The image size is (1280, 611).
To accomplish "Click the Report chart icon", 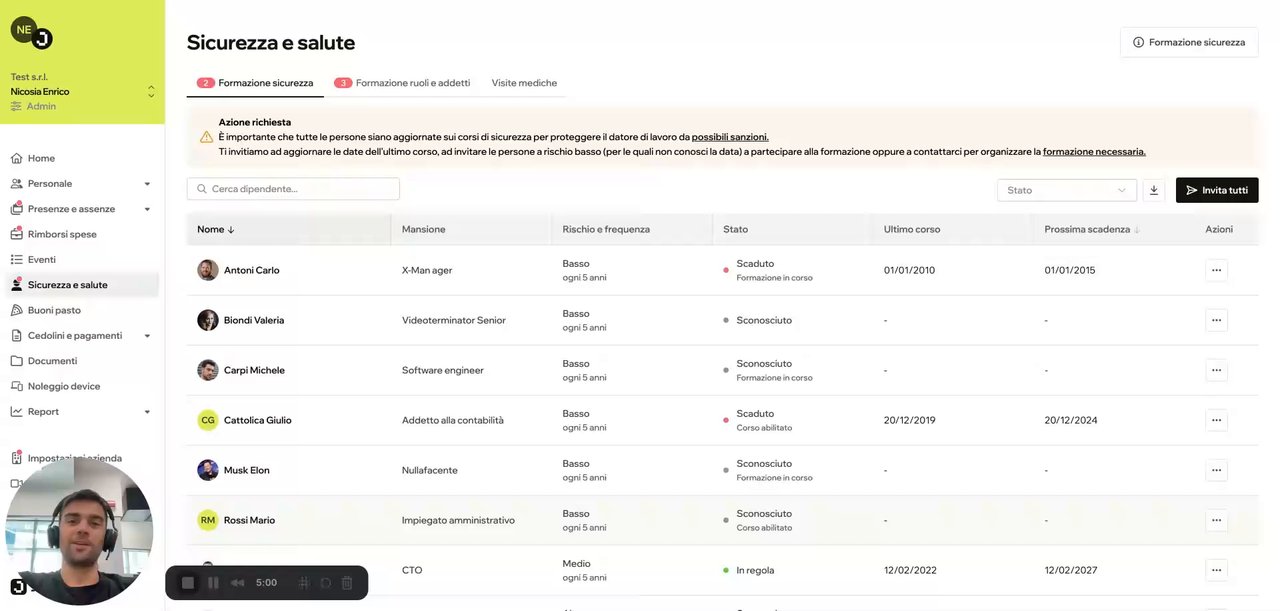I will point(17,412).
